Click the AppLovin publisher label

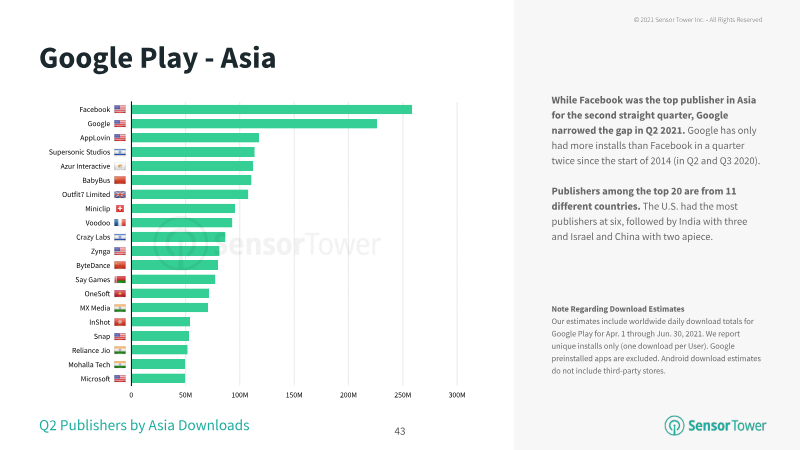tap(95, 138)
